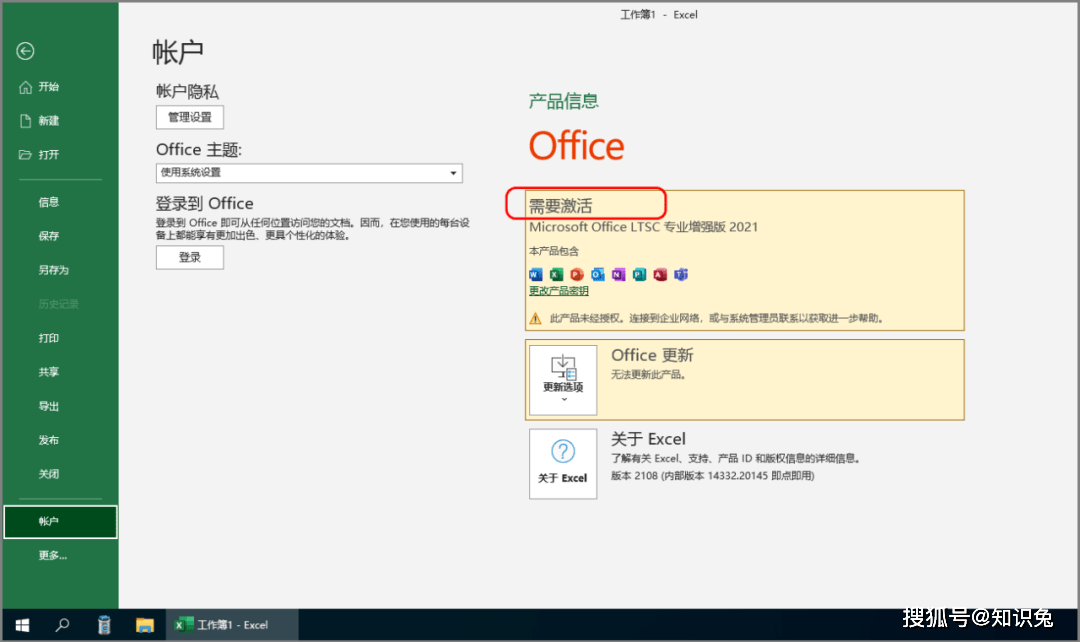Click the Excel product icon
Screen dimensions: 1080x642
(557, 275)
